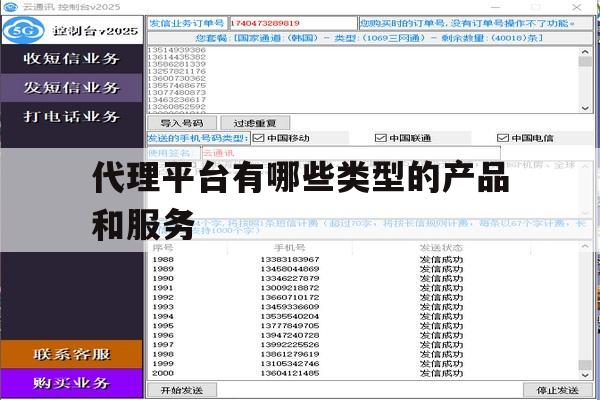
Task: Minimize the 云通讯 控制台 window
Action: tap(496, 7)
